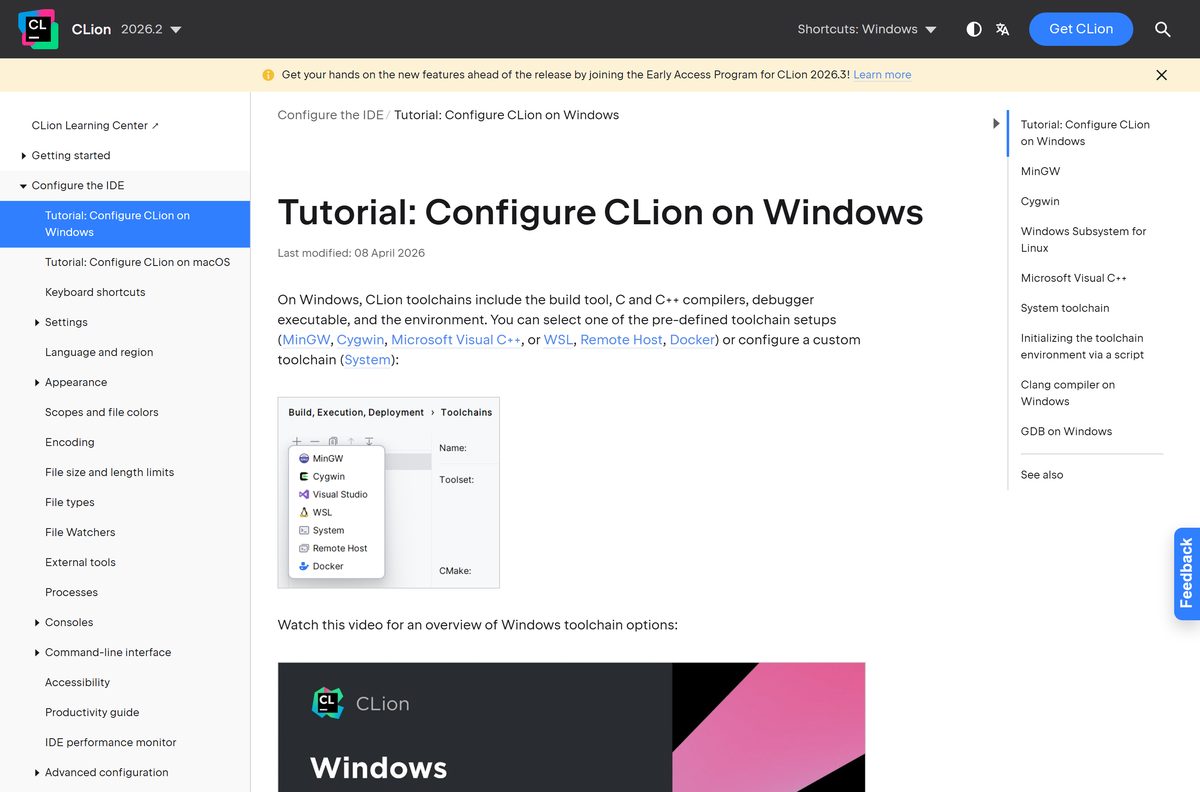Expand the Advanced configuration item
The height and width of the screenshot is (792, 1200).
click(37, 772)
